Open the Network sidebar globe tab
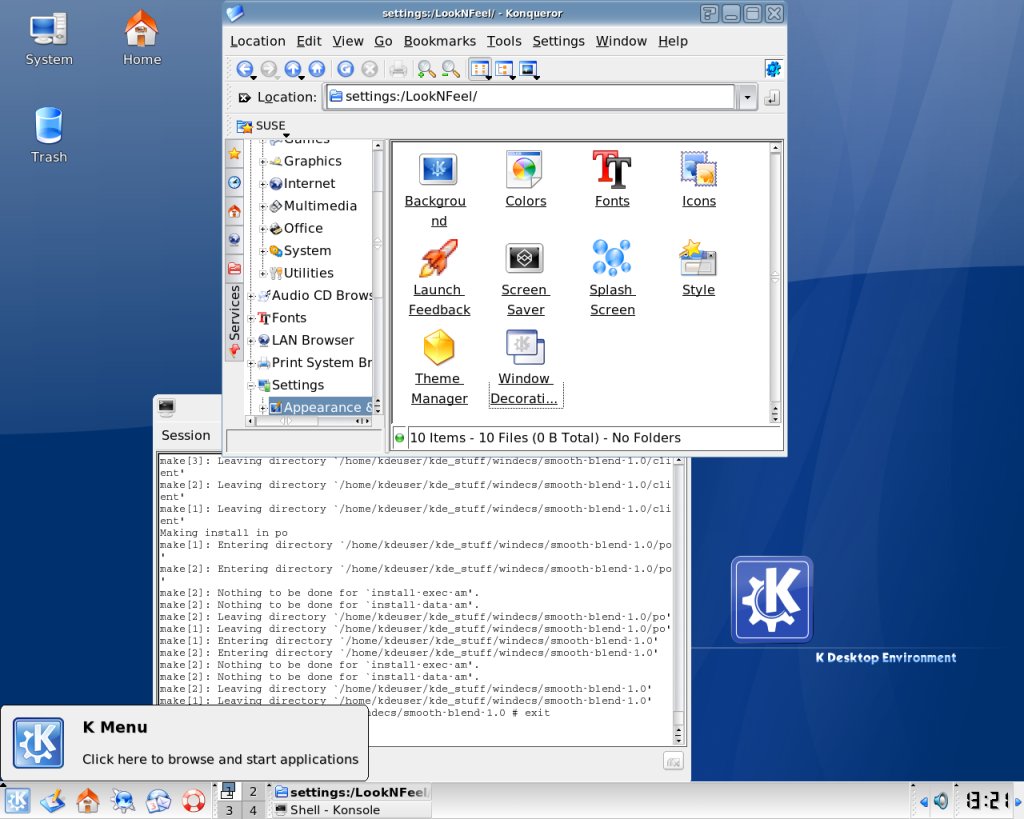 234,239
